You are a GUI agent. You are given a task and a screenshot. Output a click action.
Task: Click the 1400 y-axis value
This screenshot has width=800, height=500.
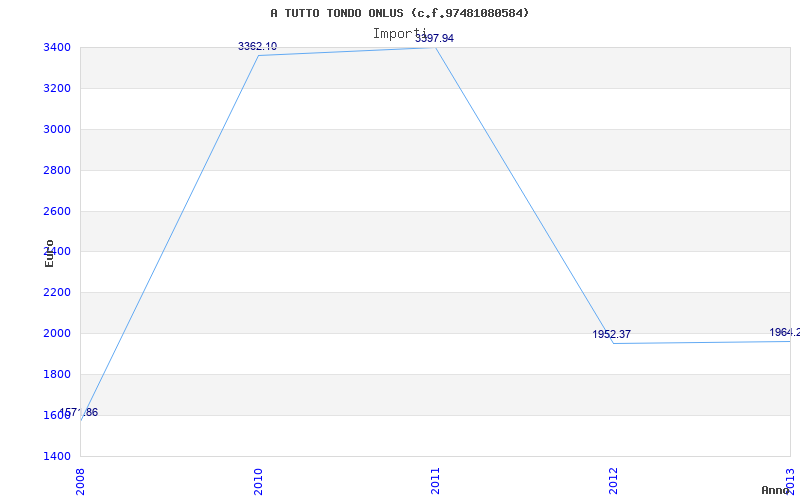[57, 456]
